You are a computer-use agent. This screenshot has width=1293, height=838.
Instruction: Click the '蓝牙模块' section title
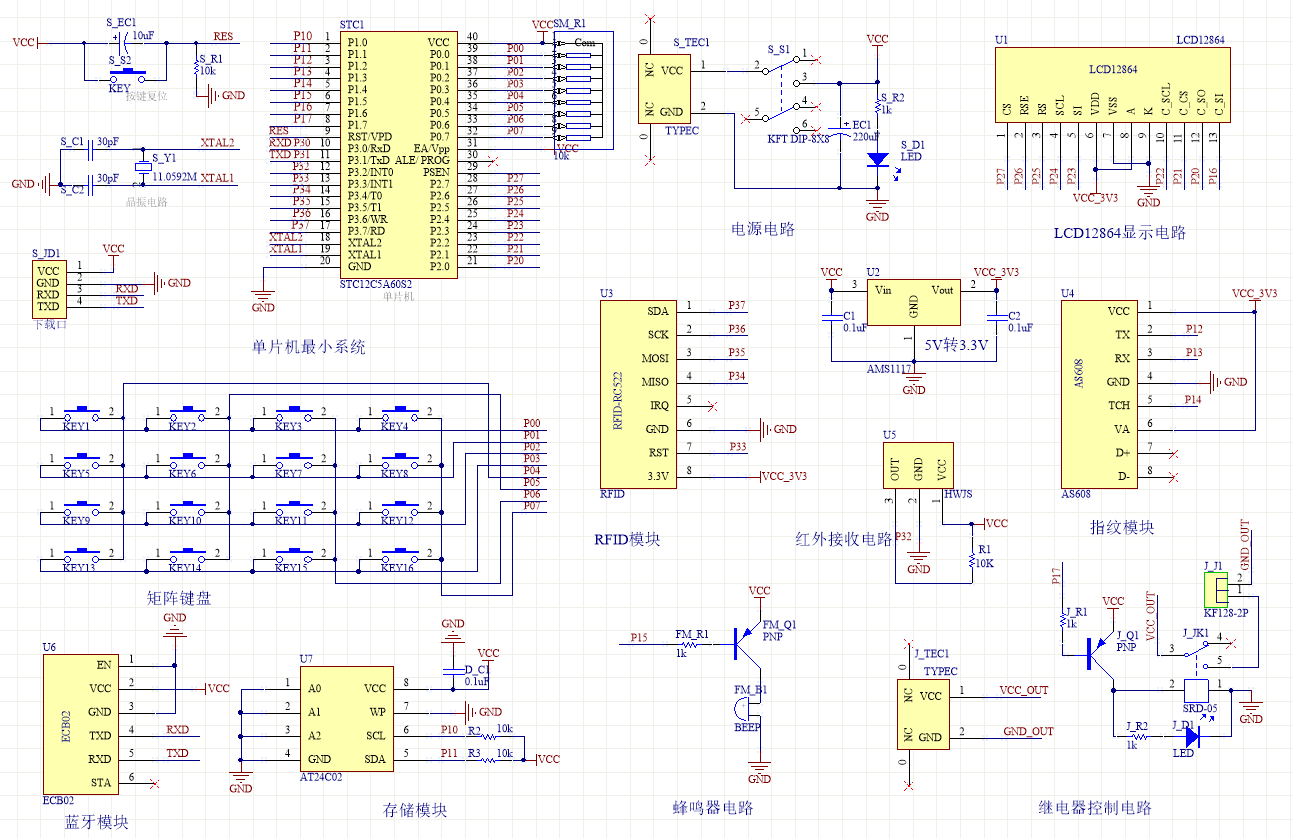(96, 824)
